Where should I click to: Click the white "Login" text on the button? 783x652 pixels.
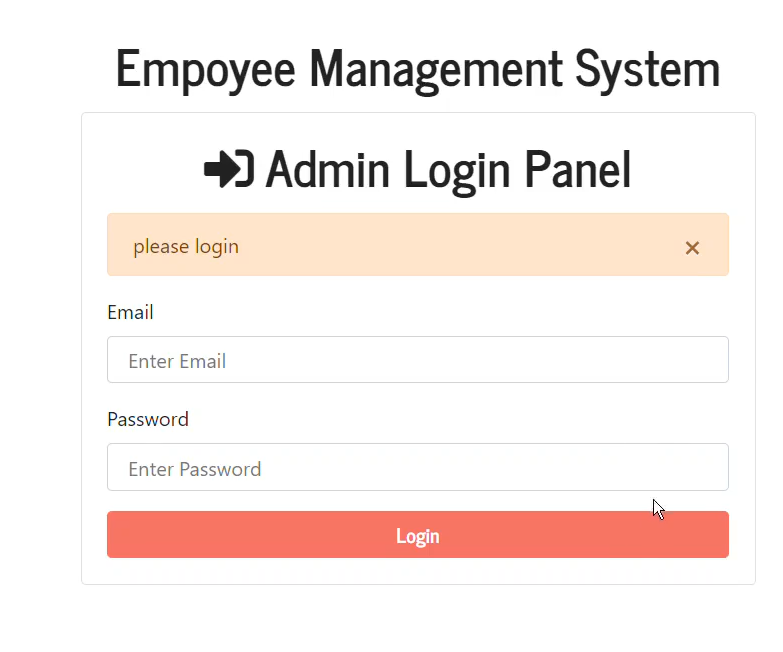click(417, 536)
